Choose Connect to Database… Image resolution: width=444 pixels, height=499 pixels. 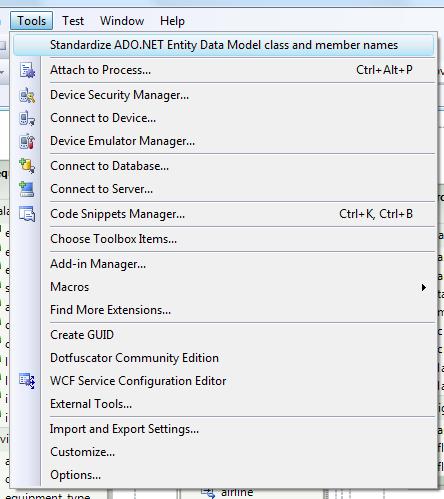(224, 166)
